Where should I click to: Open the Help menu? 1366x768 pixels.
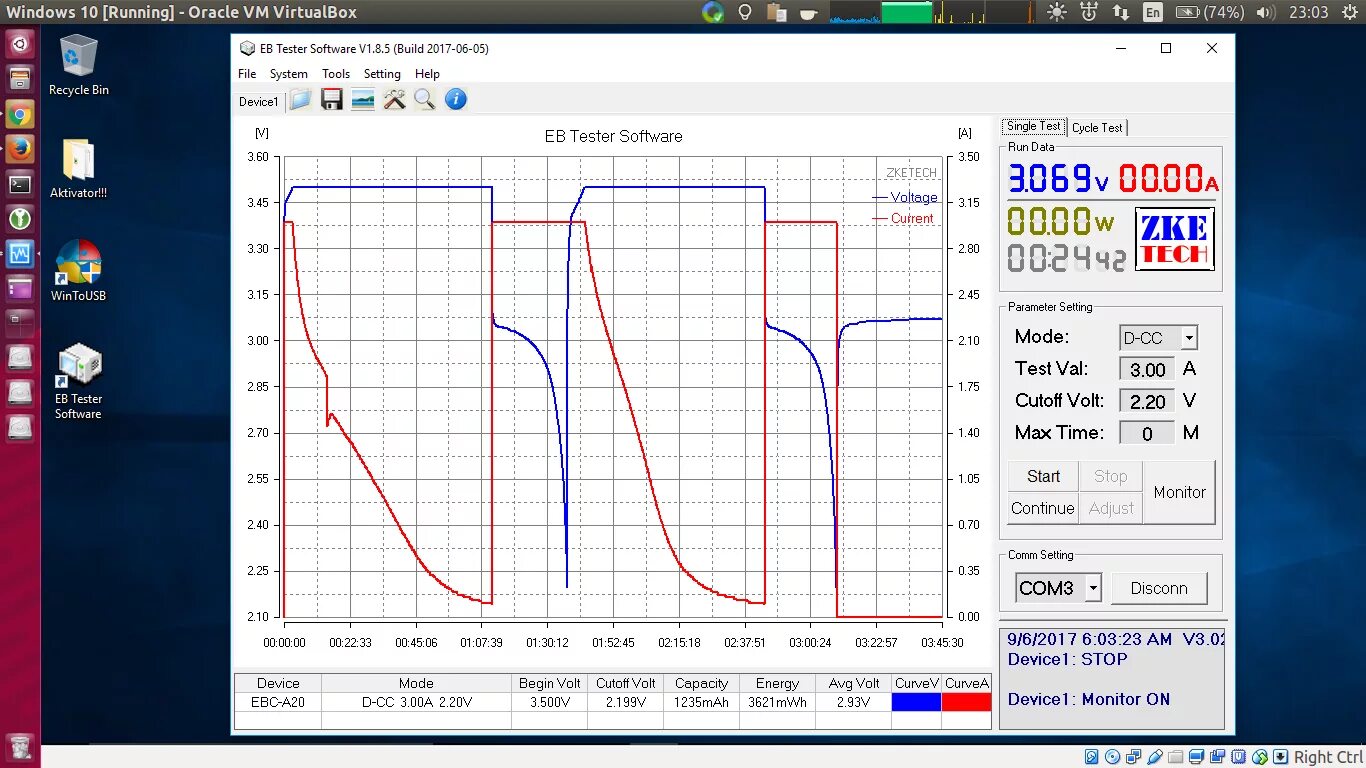pyautogui.click(x=427, y=74)
